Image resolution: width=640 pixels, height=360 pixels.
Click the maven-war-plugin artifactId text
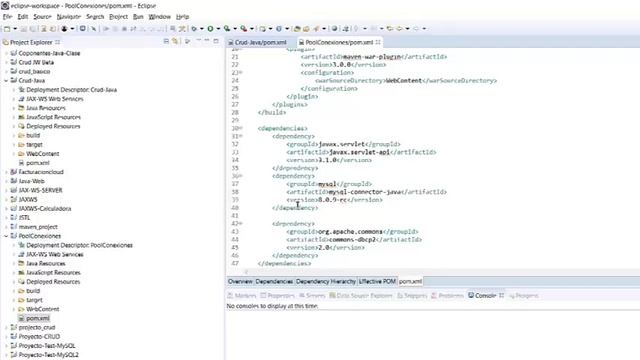[x=372, y=57]
